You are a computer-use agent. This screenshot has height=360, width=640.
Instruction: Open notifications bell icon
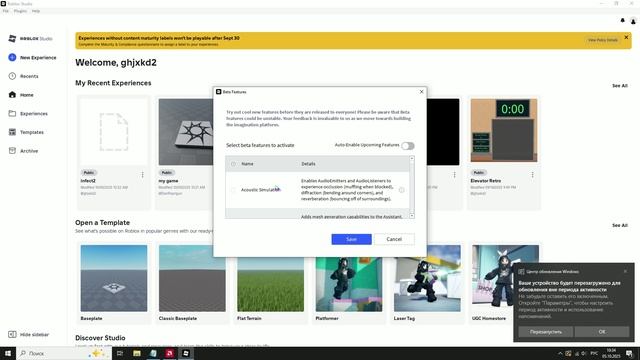point(622,20)
